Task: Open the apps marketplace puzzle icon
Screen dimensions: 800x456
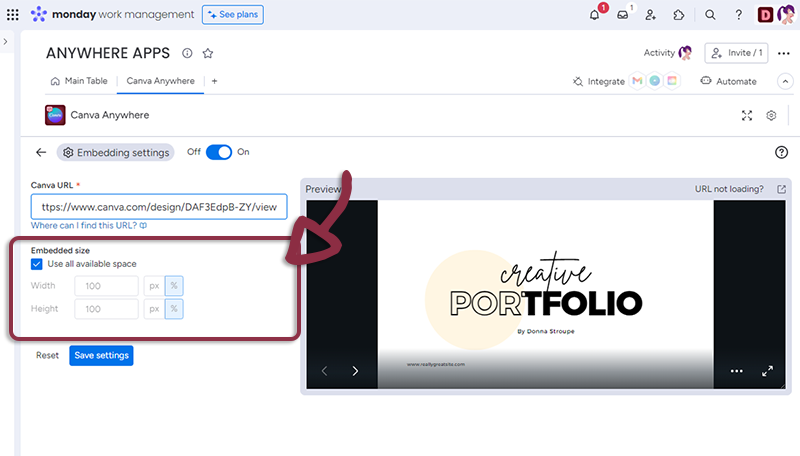Action: point(679,15)
